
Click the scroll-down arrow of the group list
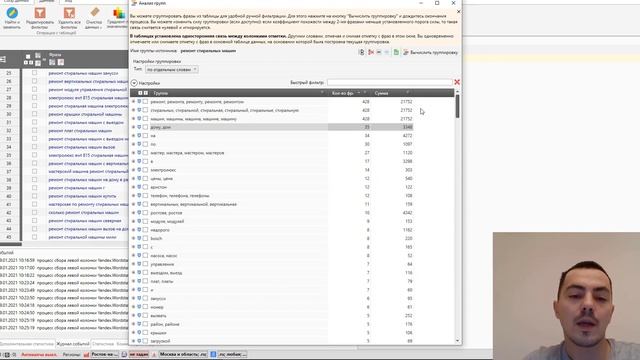pyautogui.click(x=457, y=340)
